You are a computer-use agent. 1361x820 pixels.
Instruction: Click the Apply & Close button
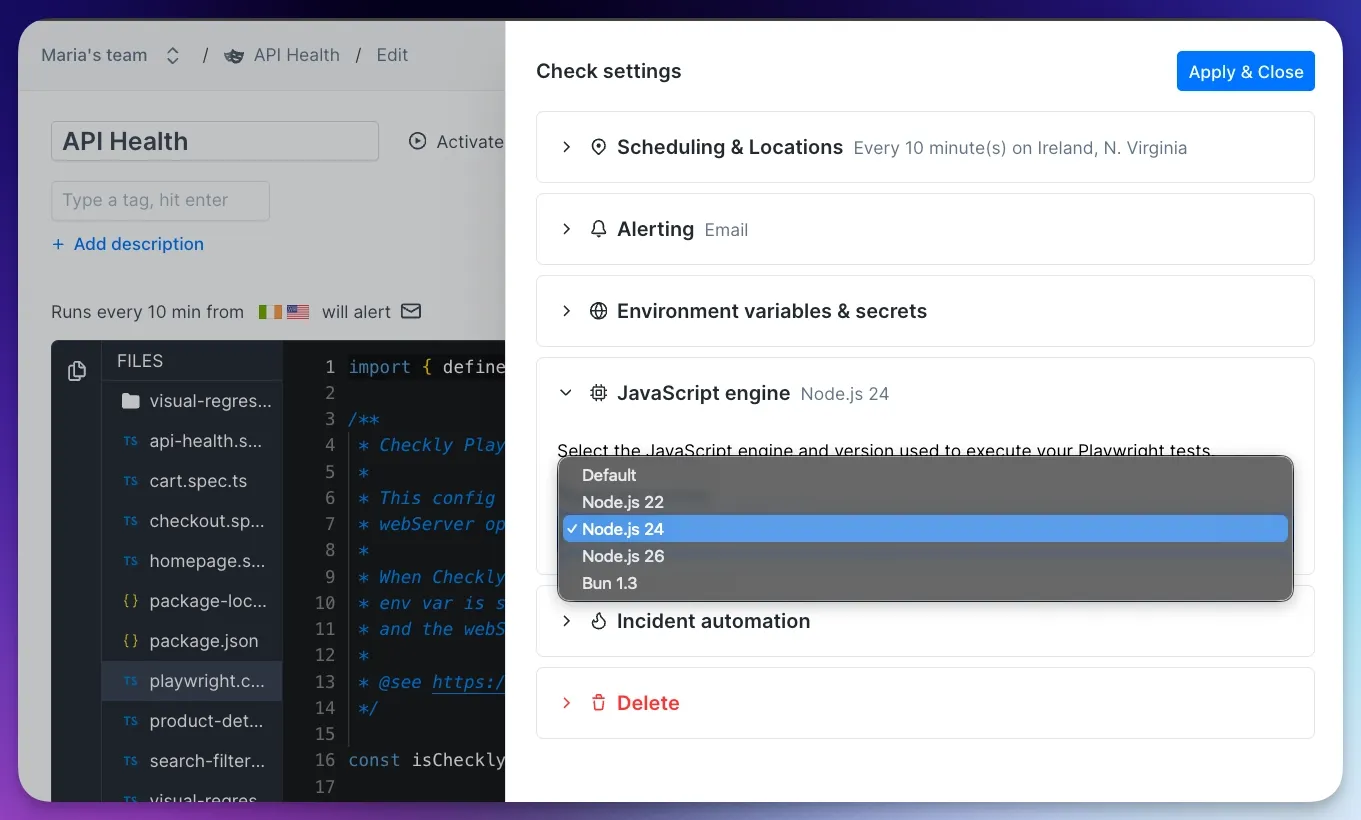pyautogui.click(x=1245, y=71)
